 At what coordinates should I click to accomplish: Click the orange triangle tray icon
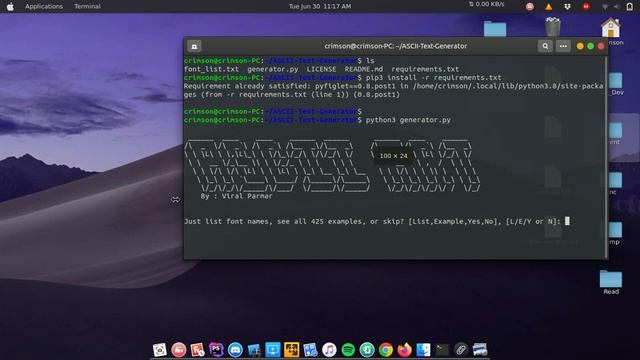(x=549, y=7)
